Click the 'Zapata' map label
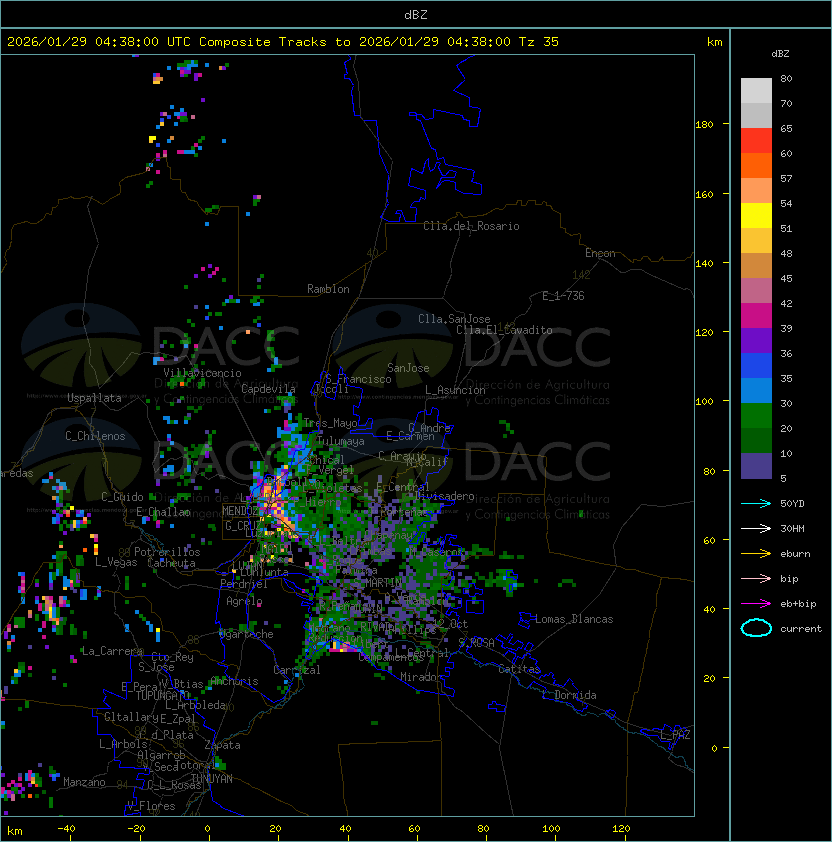The height and width of the screenshot is (842, 832). (222, 745)
